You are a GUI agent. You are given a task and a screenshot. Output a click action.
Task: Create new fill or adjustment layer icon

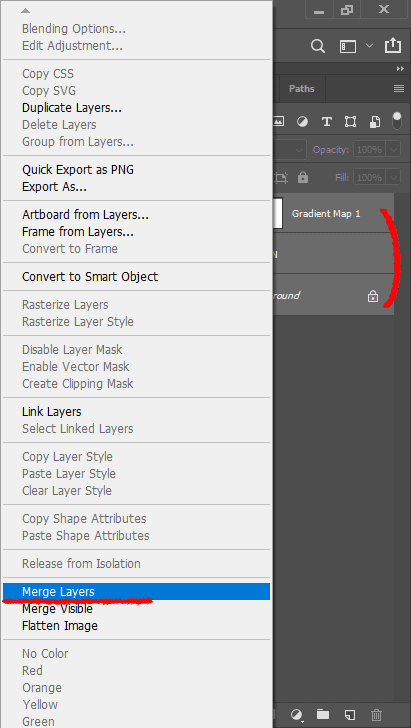(297, 715)
